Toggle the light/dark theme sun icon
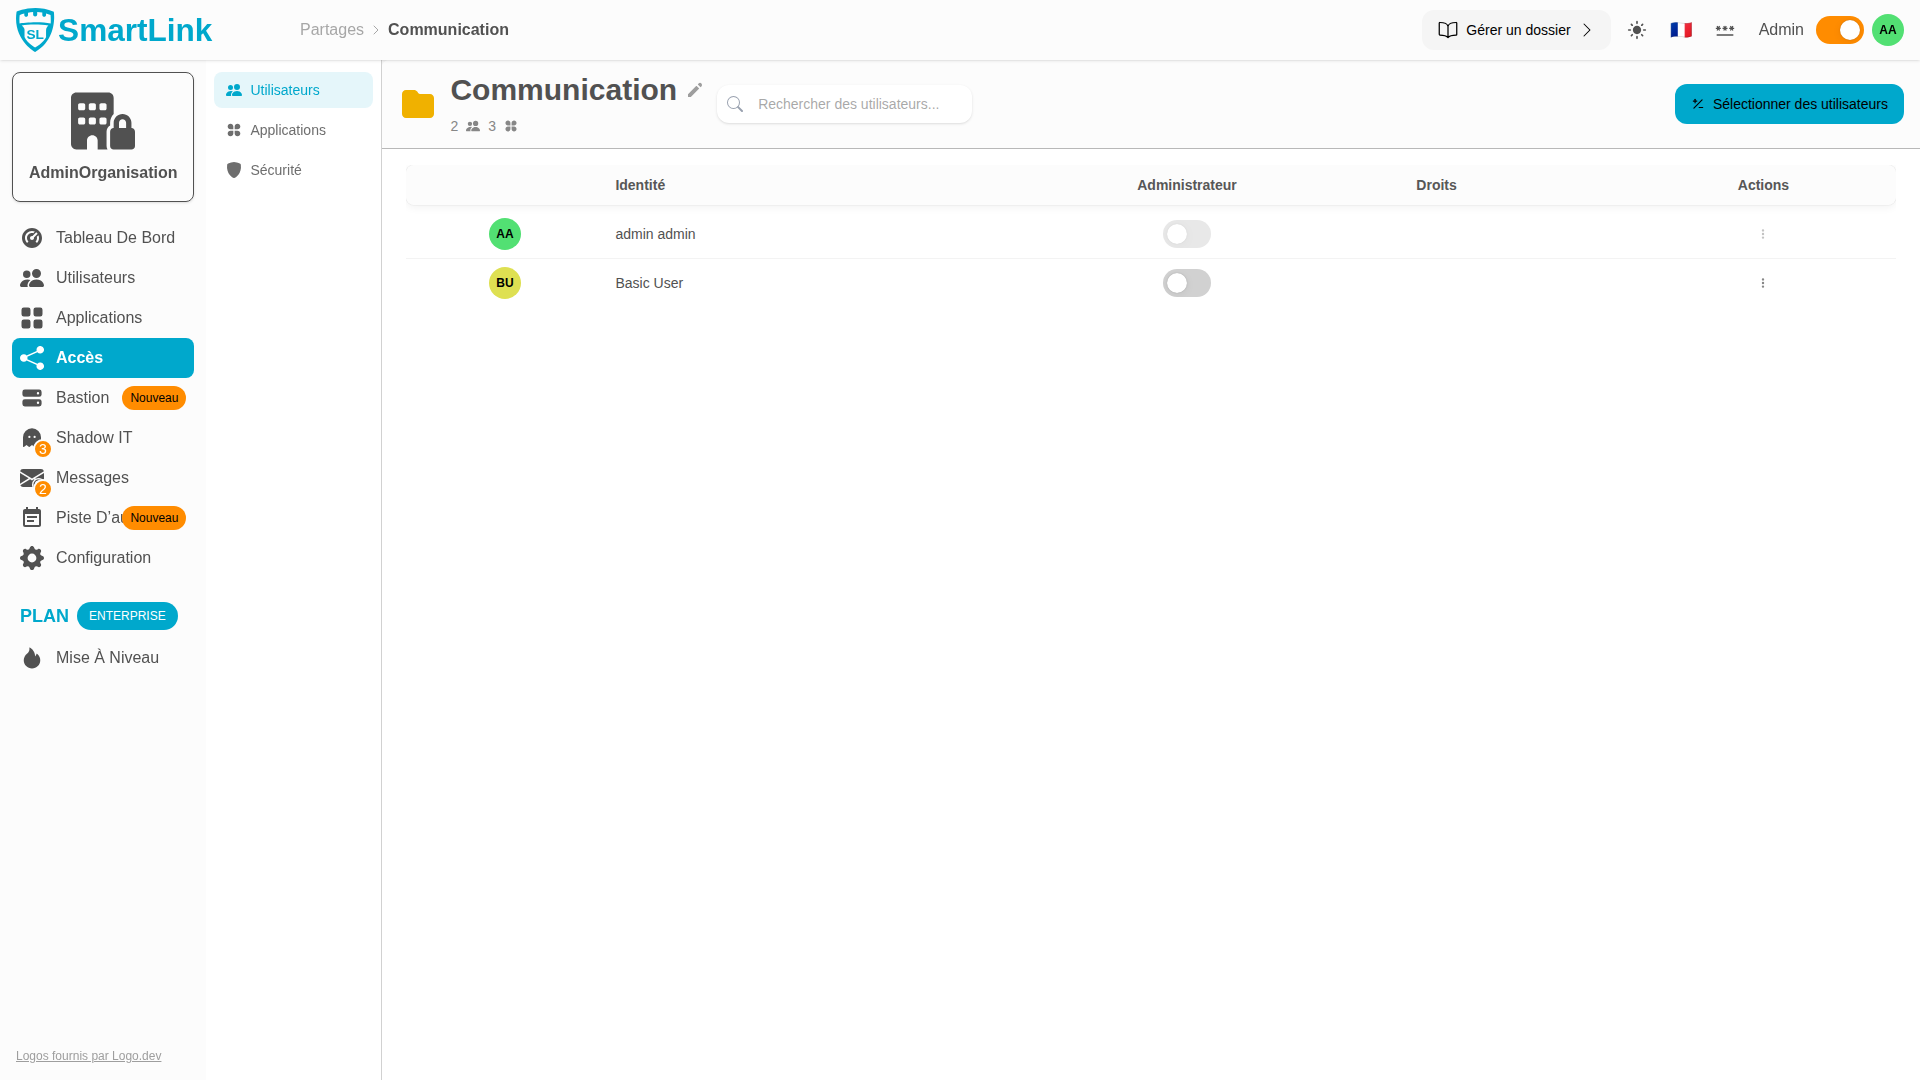Viewport: 1920px width, 1080px height. click(x=1636, y=30)
